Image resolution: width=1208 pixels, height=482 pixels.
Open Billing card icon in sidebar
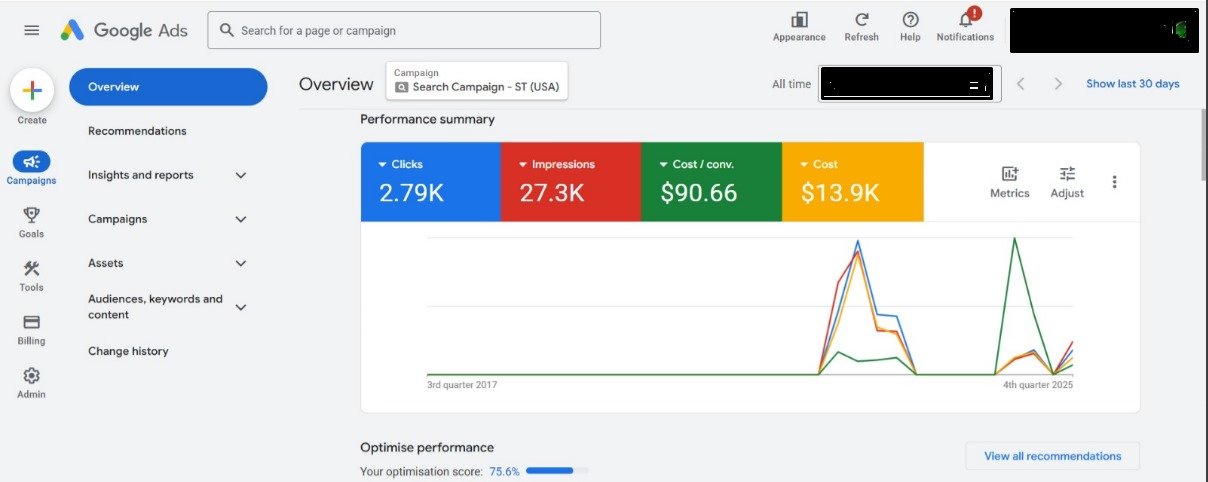(31, 323)
